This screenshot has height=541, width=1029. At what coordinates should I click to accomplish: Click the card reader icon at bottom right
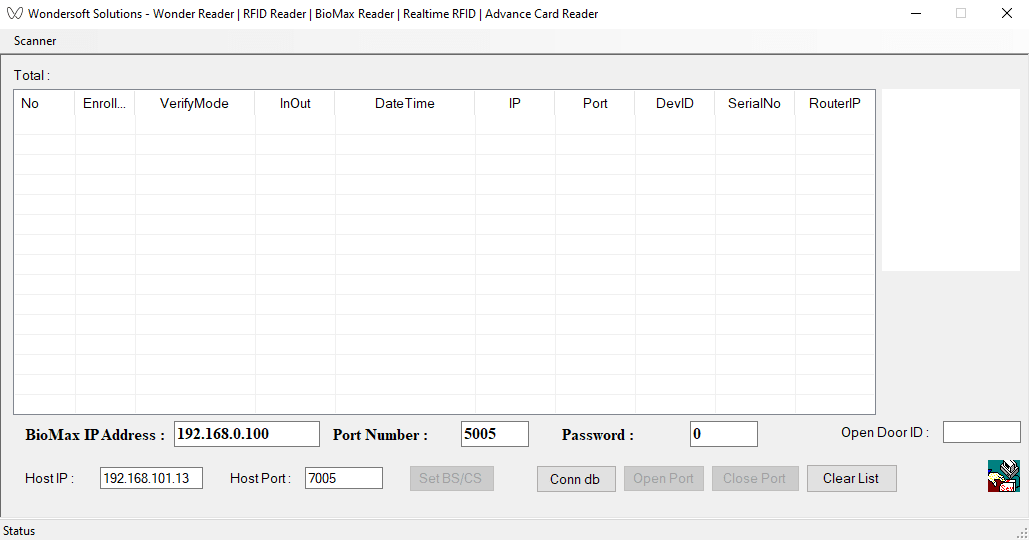tap(1003, 476)
